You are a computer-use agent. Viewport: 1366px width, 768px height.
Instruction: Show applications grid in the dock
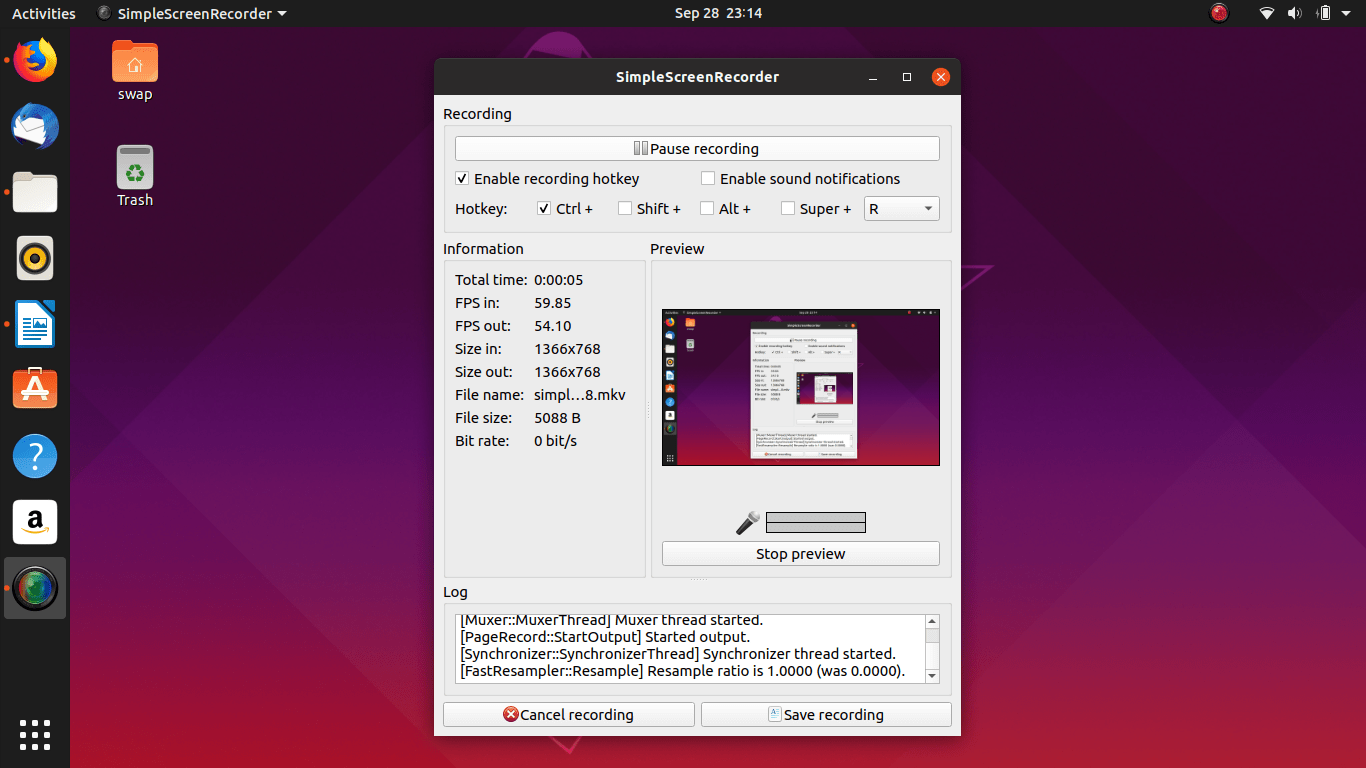(35, 734)
